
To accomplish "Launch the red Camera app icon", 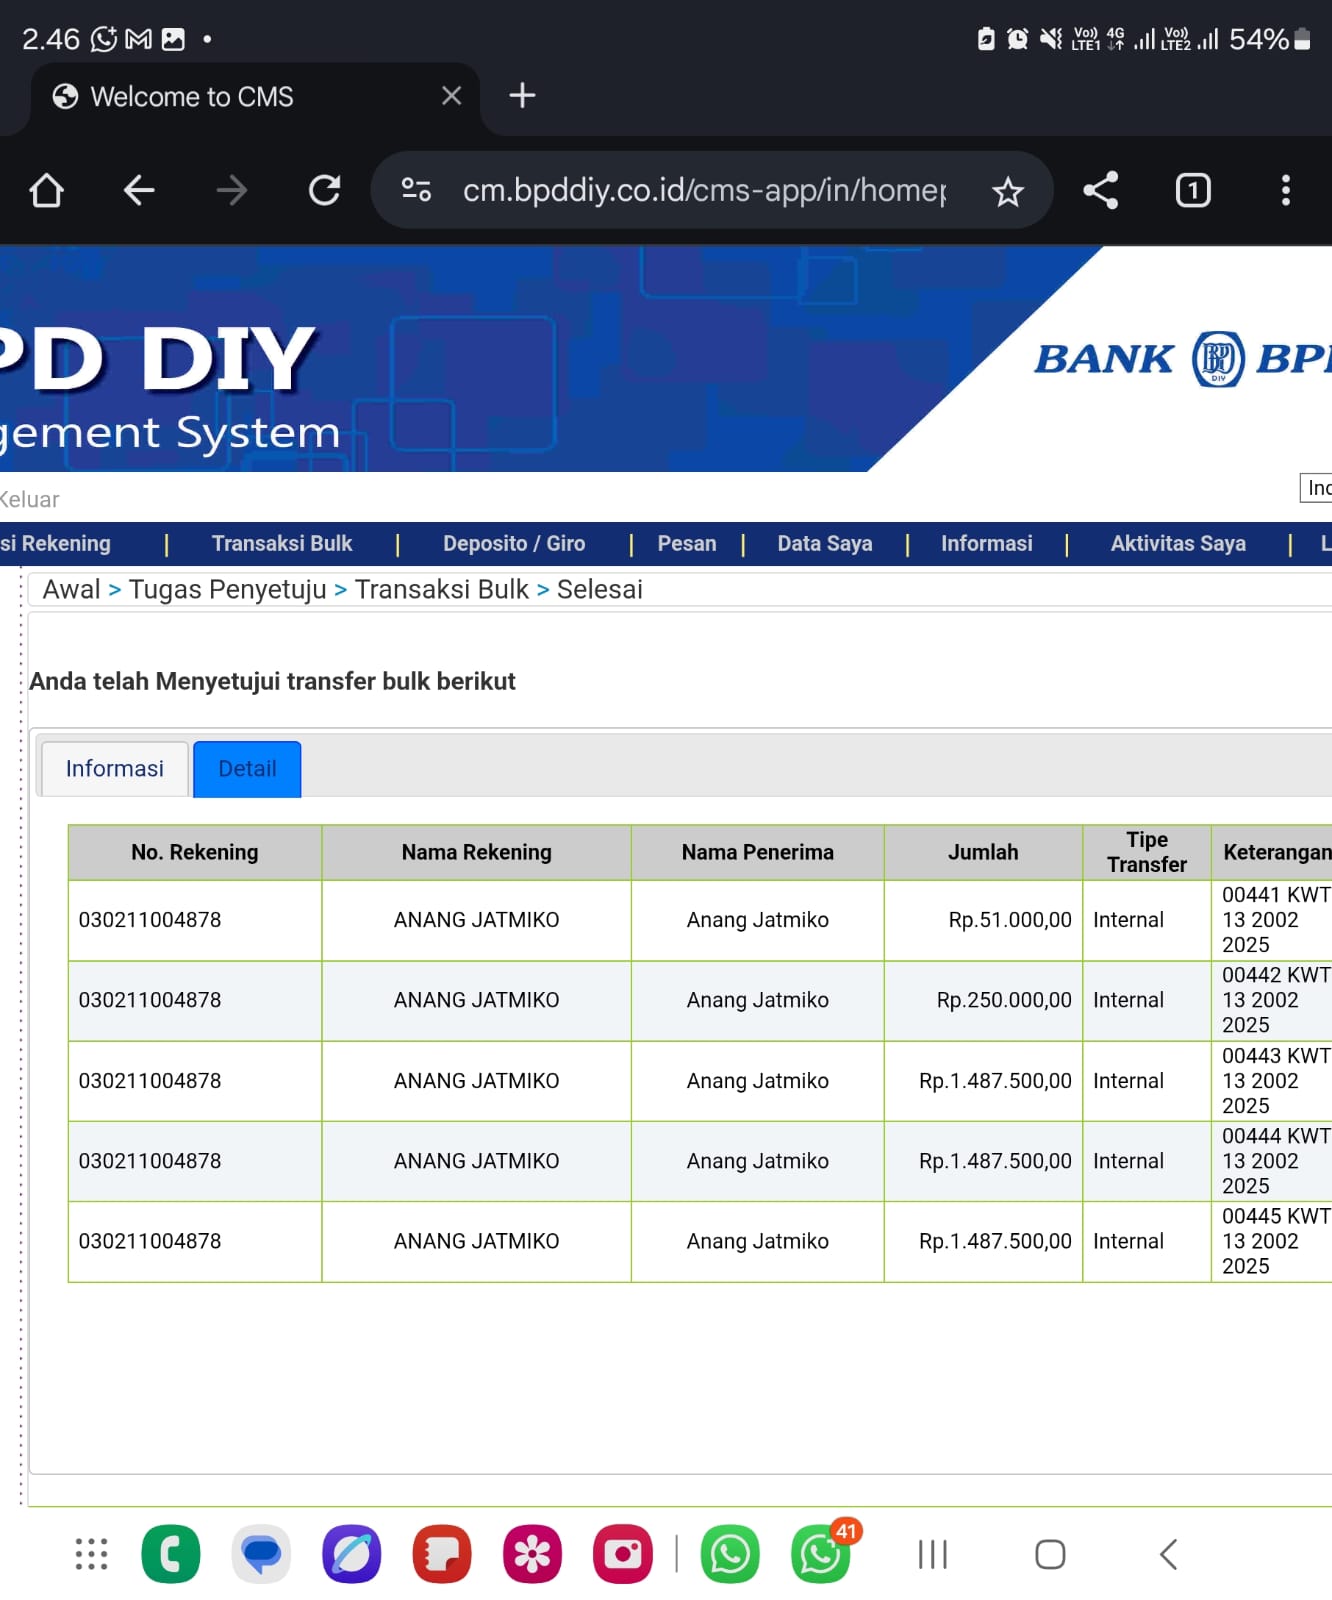I will pos(622,1554).
